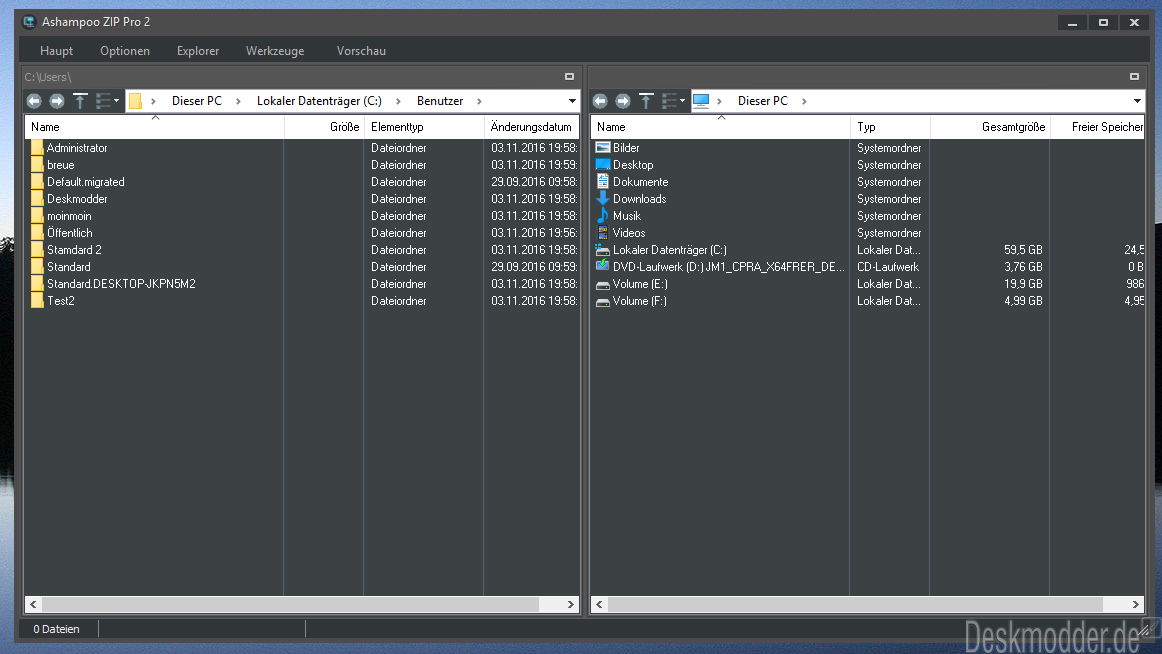This screenshot has width=1162, height=654.
Task: Open the Explorer menu
Action: click(198, 51)
